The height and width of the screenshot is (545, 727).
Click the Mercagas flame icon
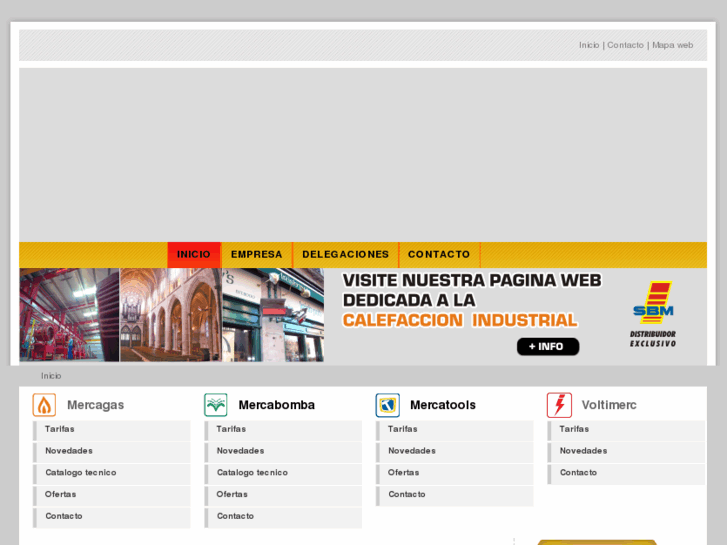coord(44,405)
